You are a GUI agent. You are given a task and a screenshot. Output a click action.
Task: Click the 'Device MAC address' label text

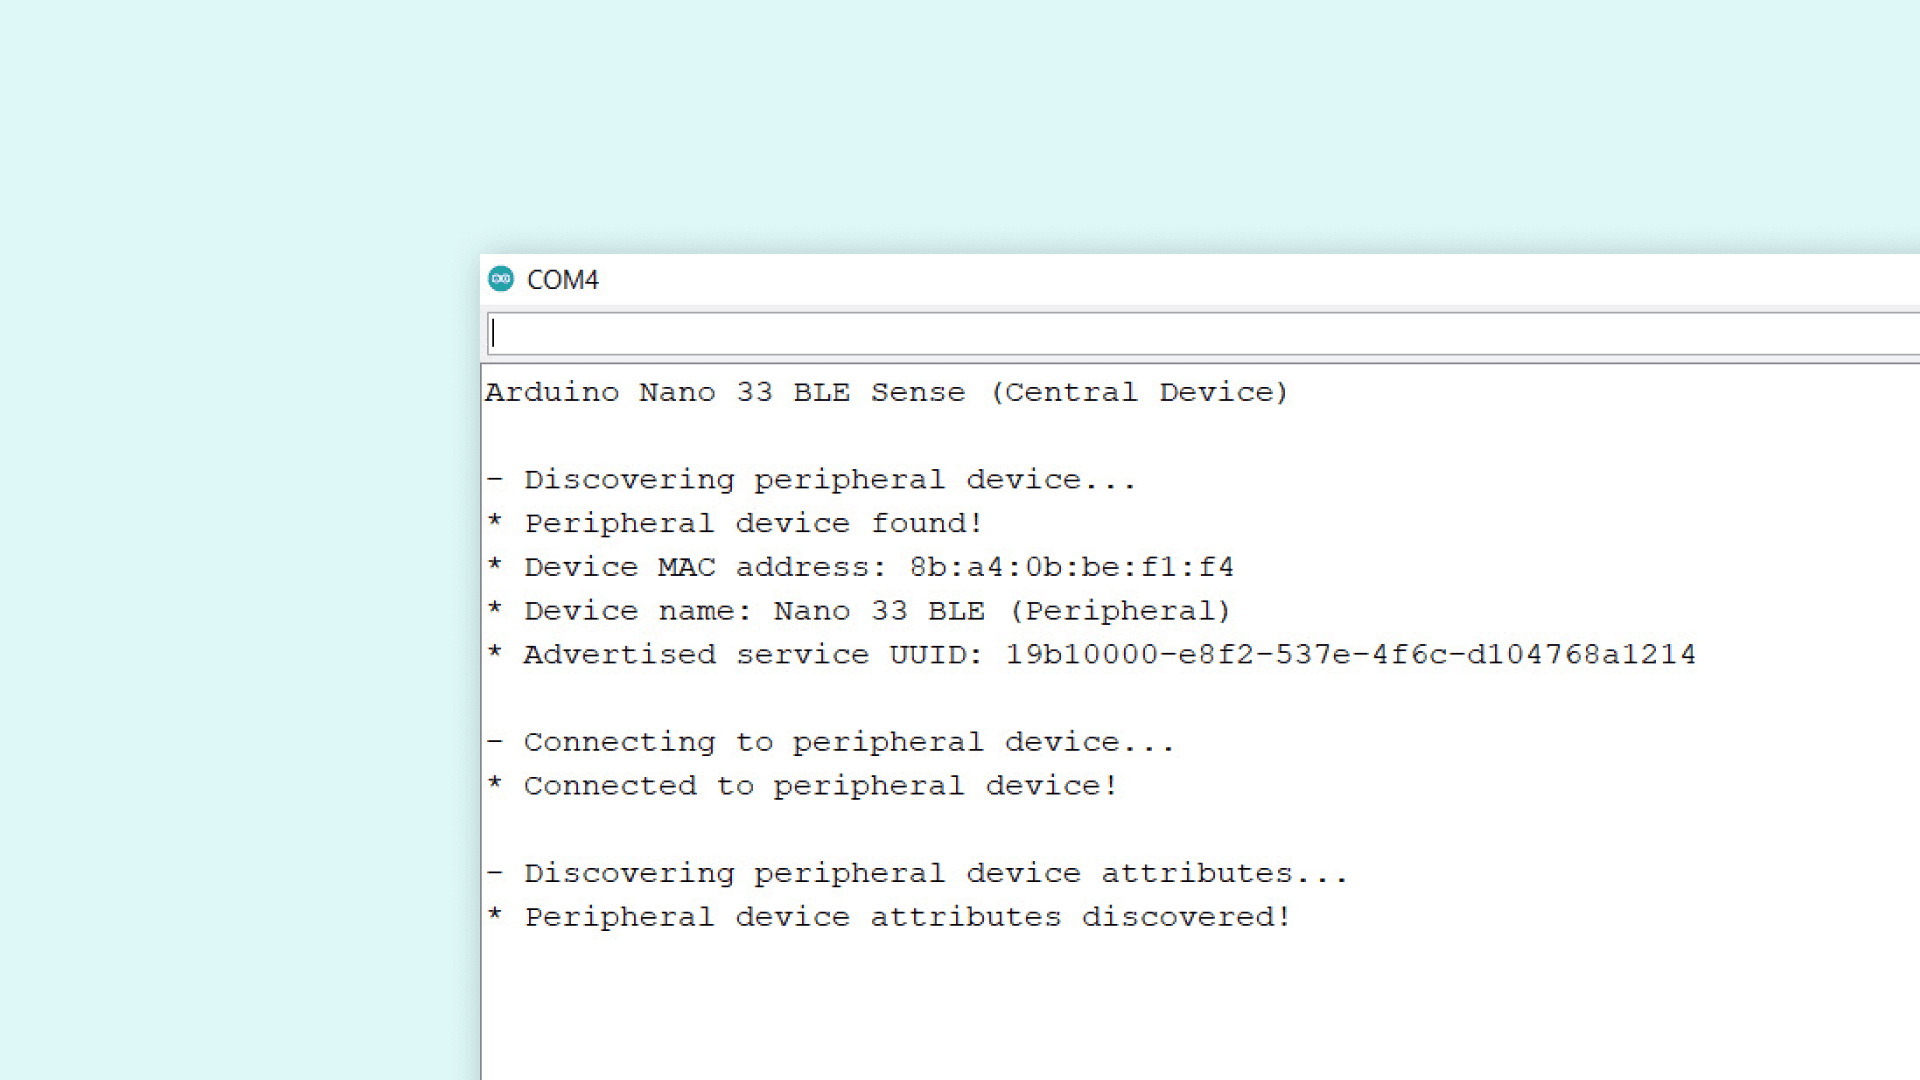(705, 568)
